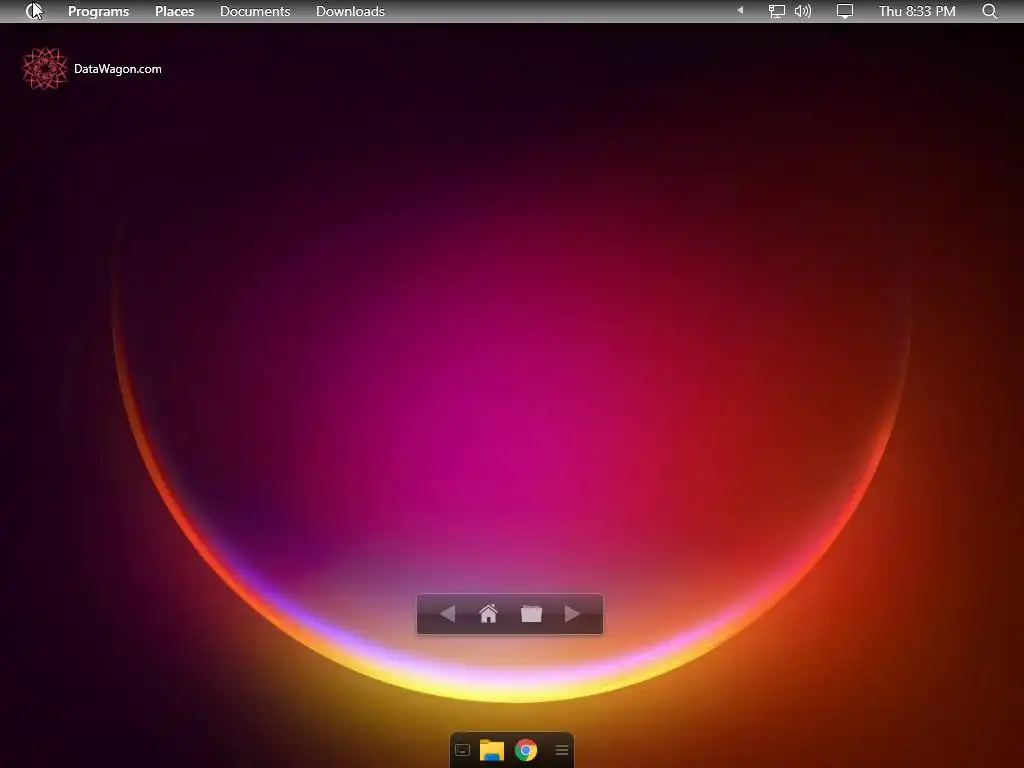1024x768 pixels.
Task: Click the volume speaker tray icon
Action: pos(803,11)
